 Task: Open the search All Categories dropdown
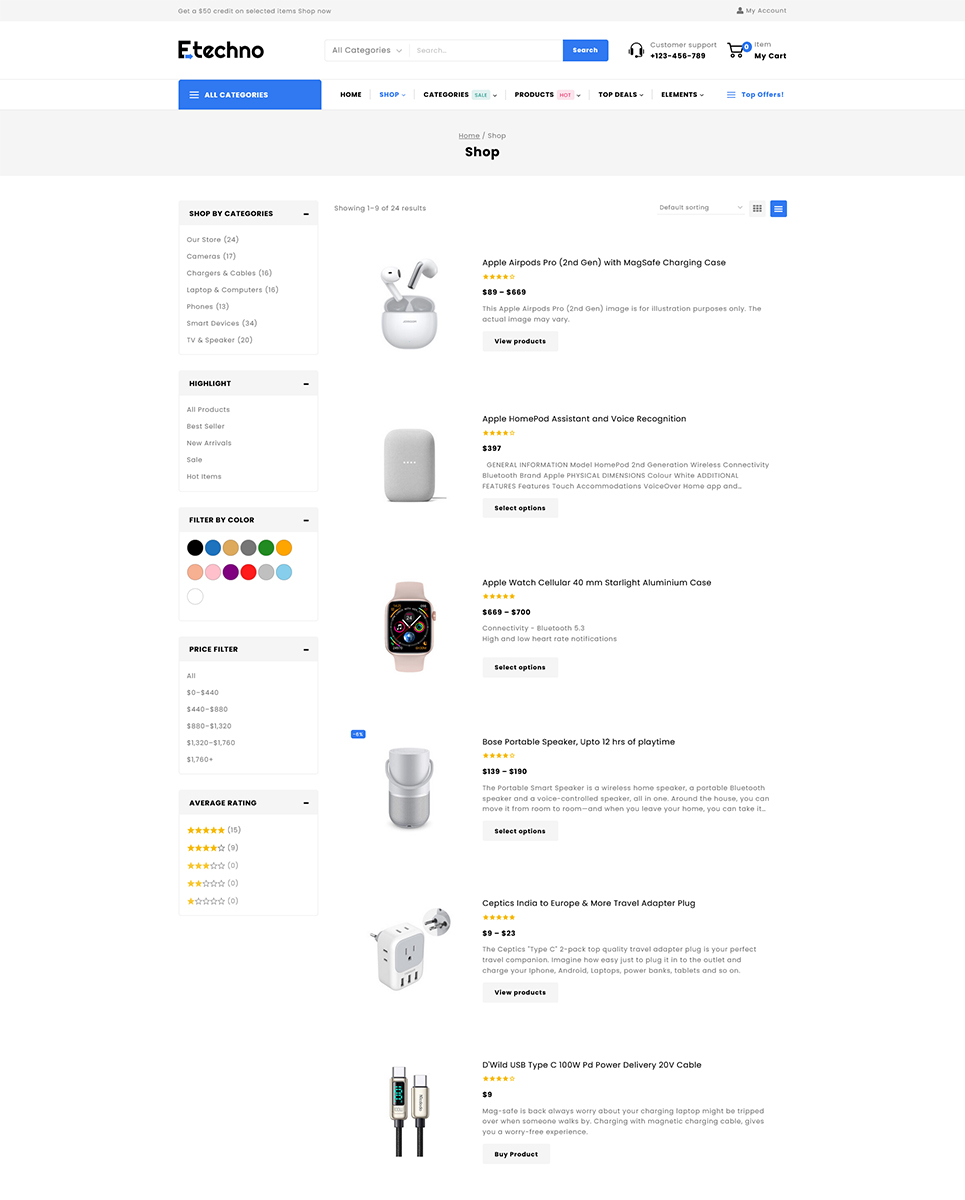367,50
